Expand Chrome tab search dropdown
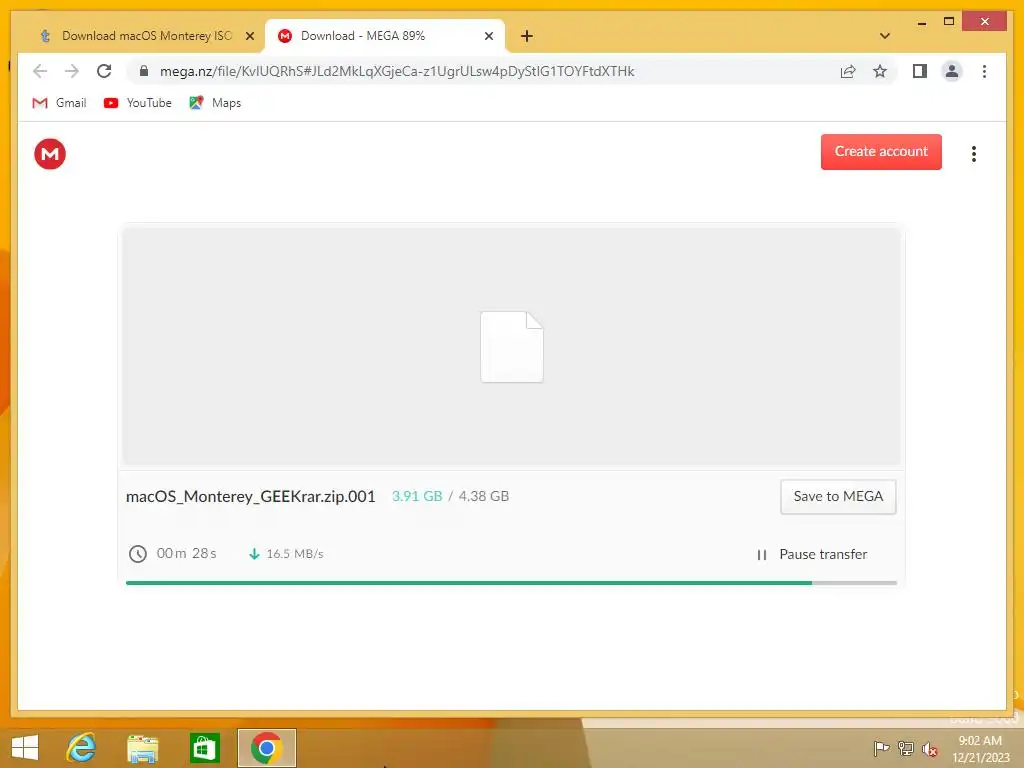This screenshot has height=768, width=1024. tap(884, 36)
